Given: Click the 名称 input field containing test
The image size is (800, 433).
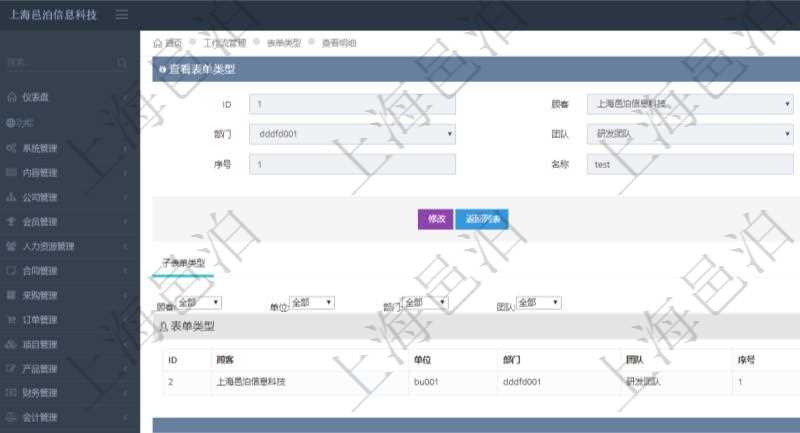Looking at the screenshot, I should 690,164.
